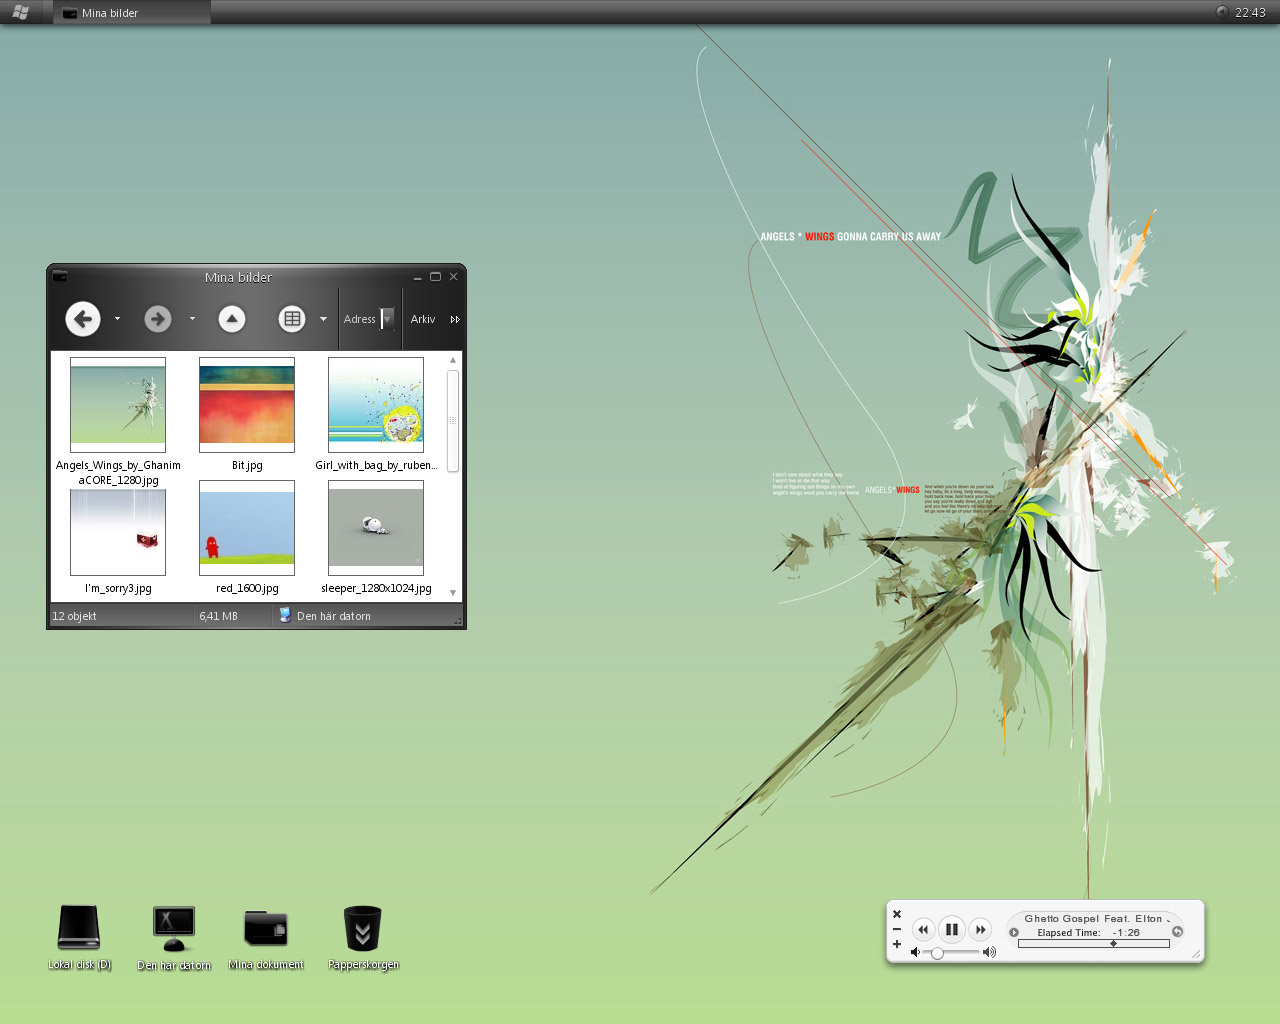Click the circular return arrow icon in player display
The width and height of the screenshot is (1280, 1024).
[x=1178, y=931]
